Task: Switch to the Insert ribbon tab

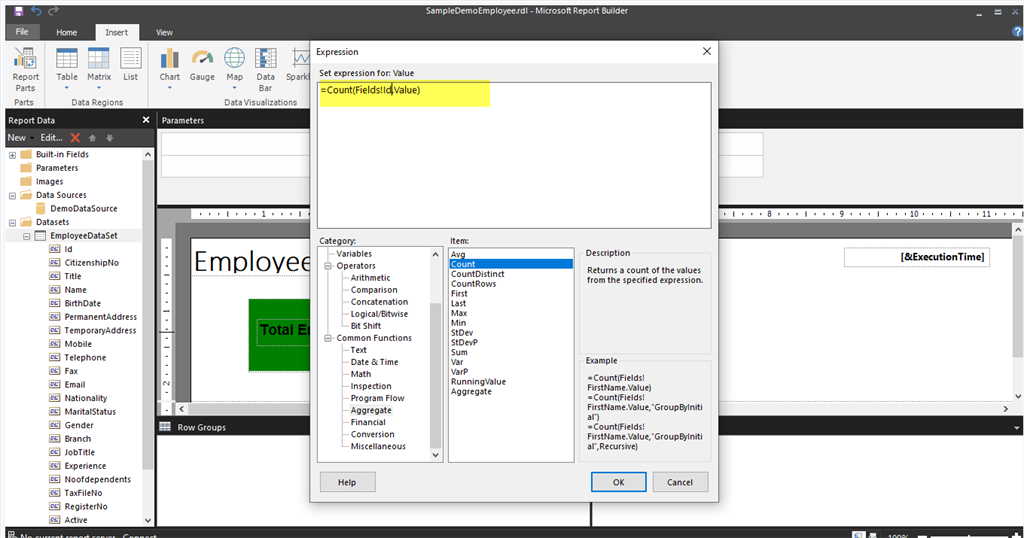Action: (116, 32)
